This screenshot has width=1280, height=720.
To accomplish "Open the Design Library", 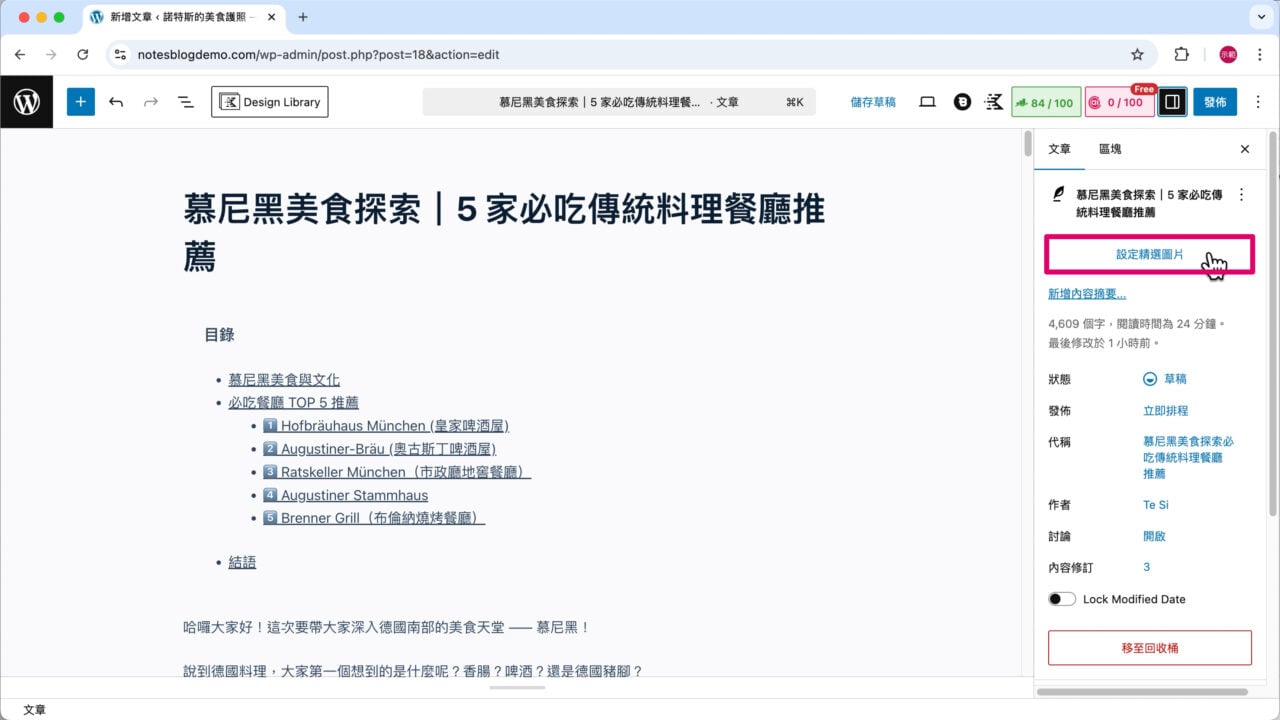I will pyautogui.click(x=269, y=101).
